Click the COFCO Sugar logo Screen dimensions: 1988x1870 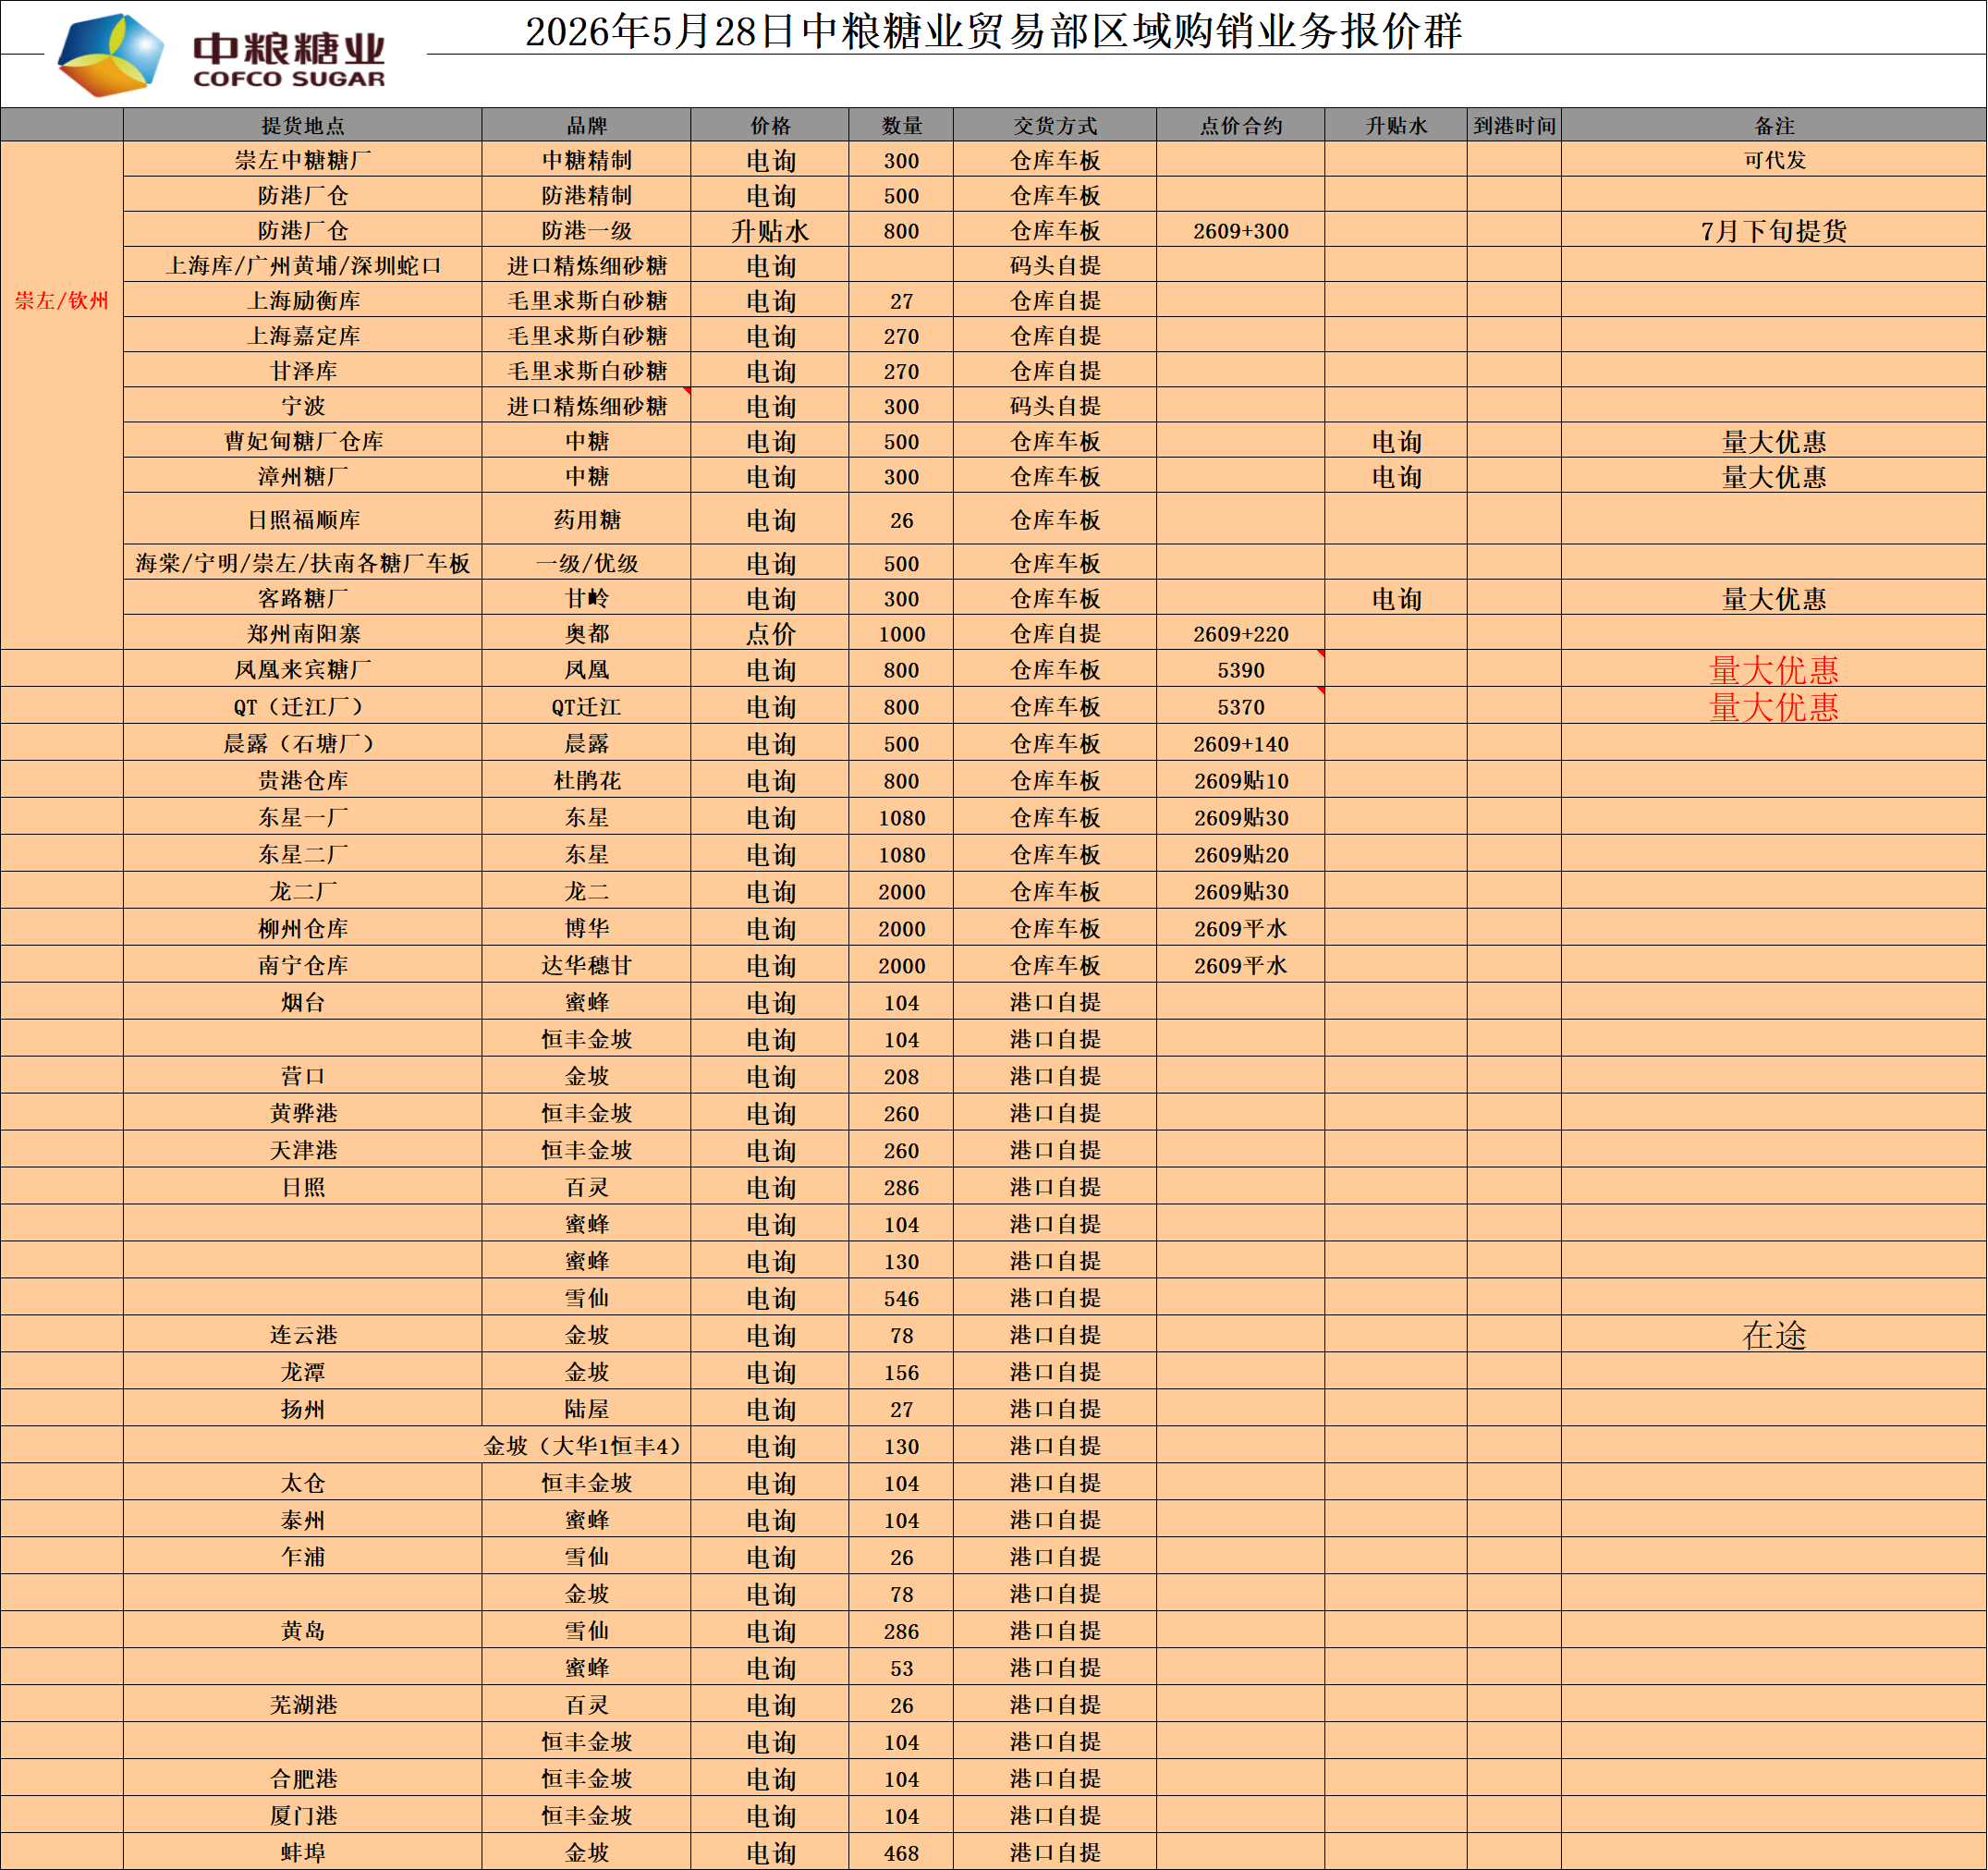click(221, 56)
